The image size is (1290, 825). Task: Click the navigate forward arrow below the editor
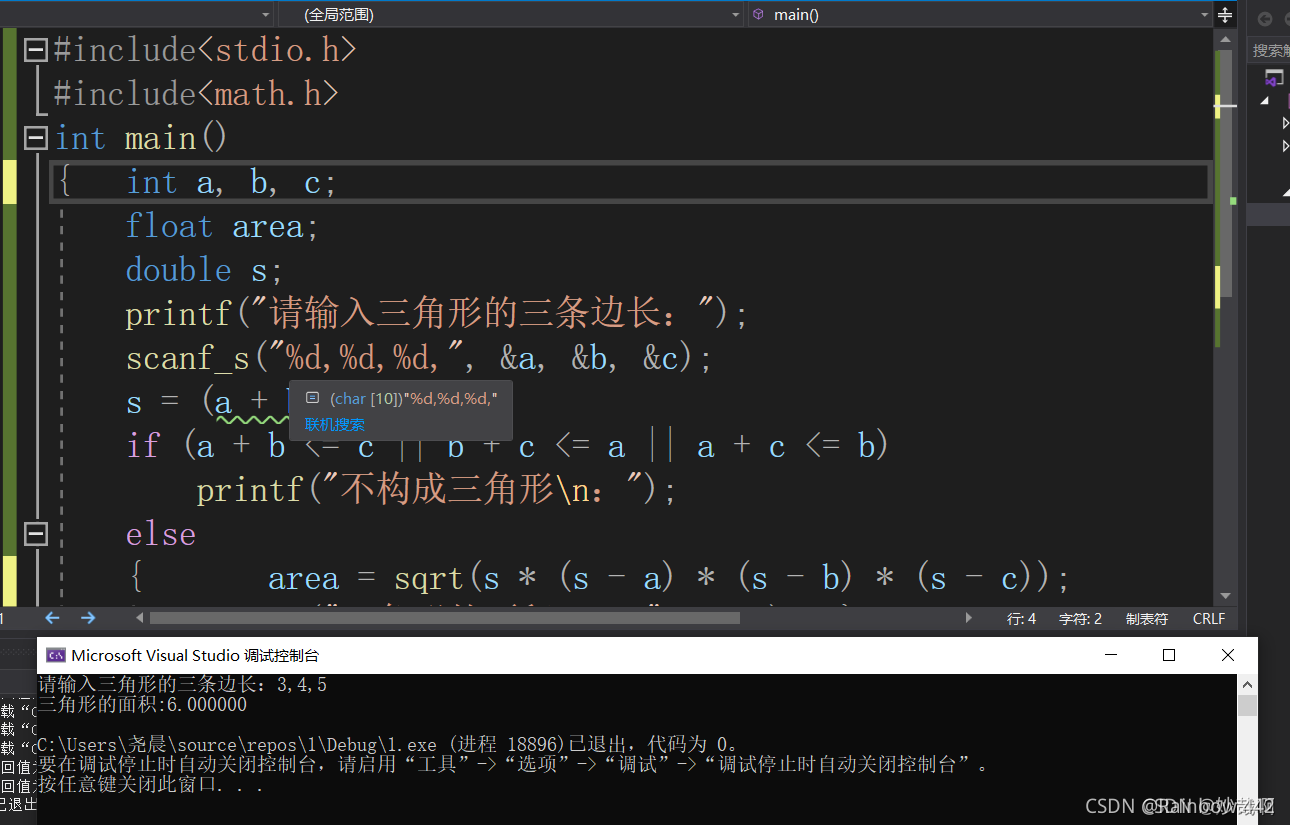click(88, 618)
